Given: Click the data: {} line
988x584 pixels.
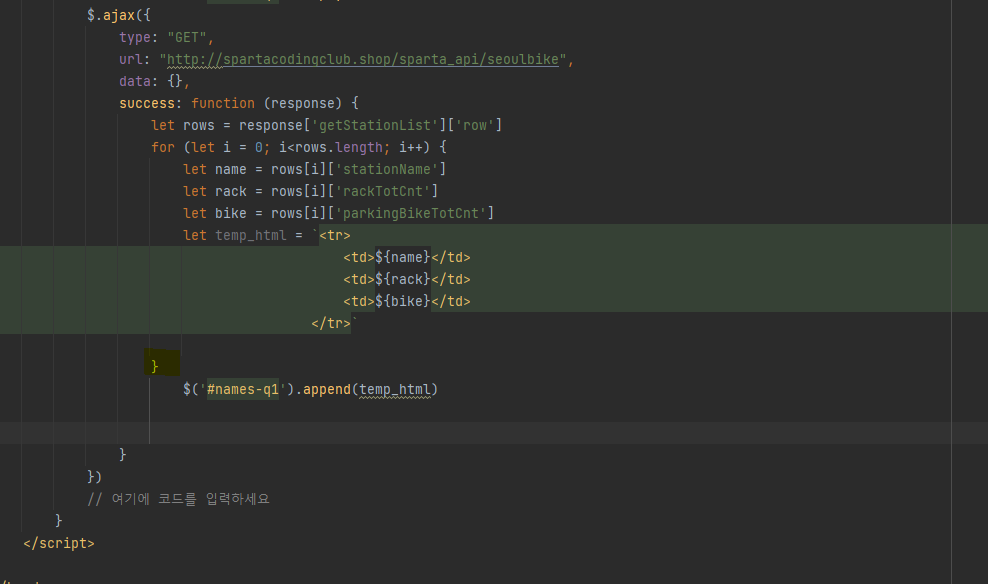Looking at the screenshot, I should (154, 81).
